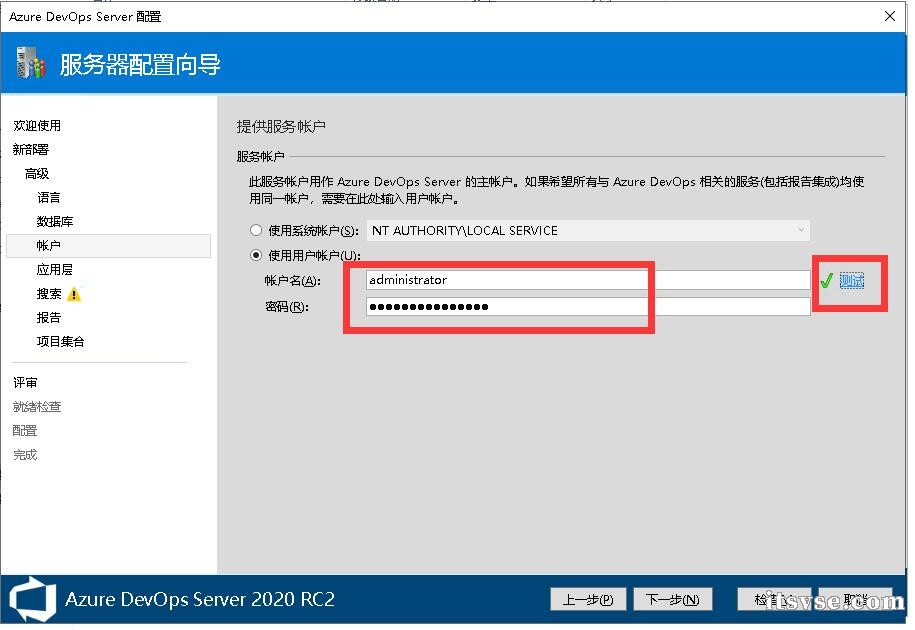Click the 服务帐户 section label

coord(260,156)
